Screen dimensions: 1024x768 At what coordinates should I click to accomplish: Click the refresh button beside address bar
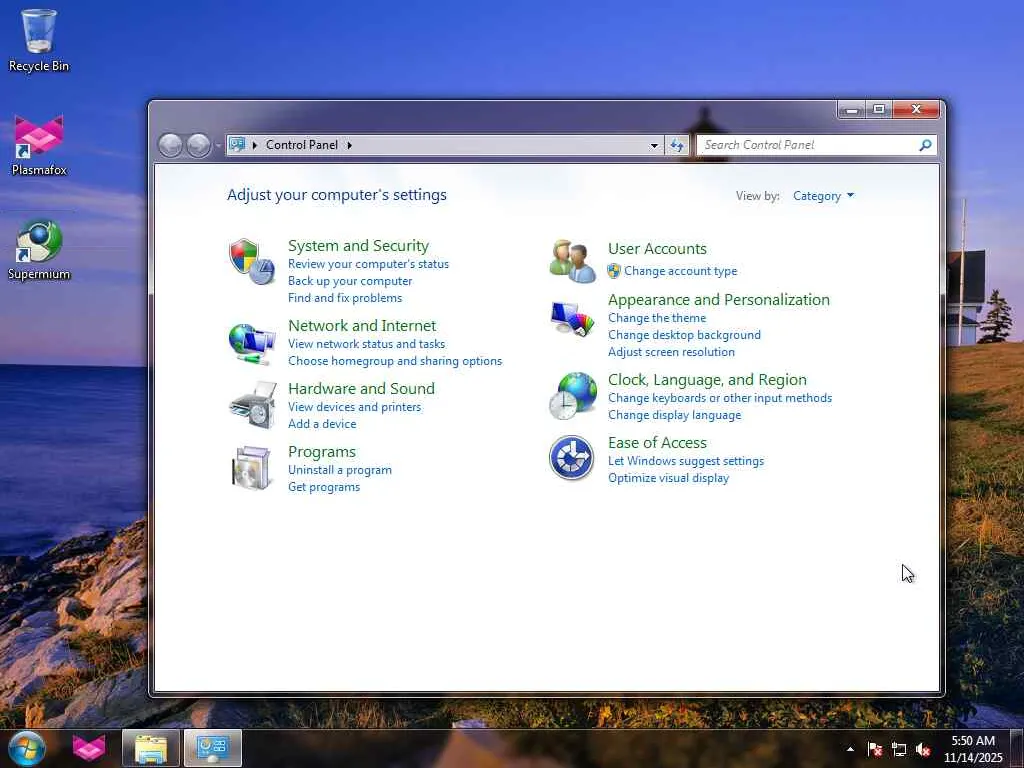pyautogui.click(x=677, y=145)
